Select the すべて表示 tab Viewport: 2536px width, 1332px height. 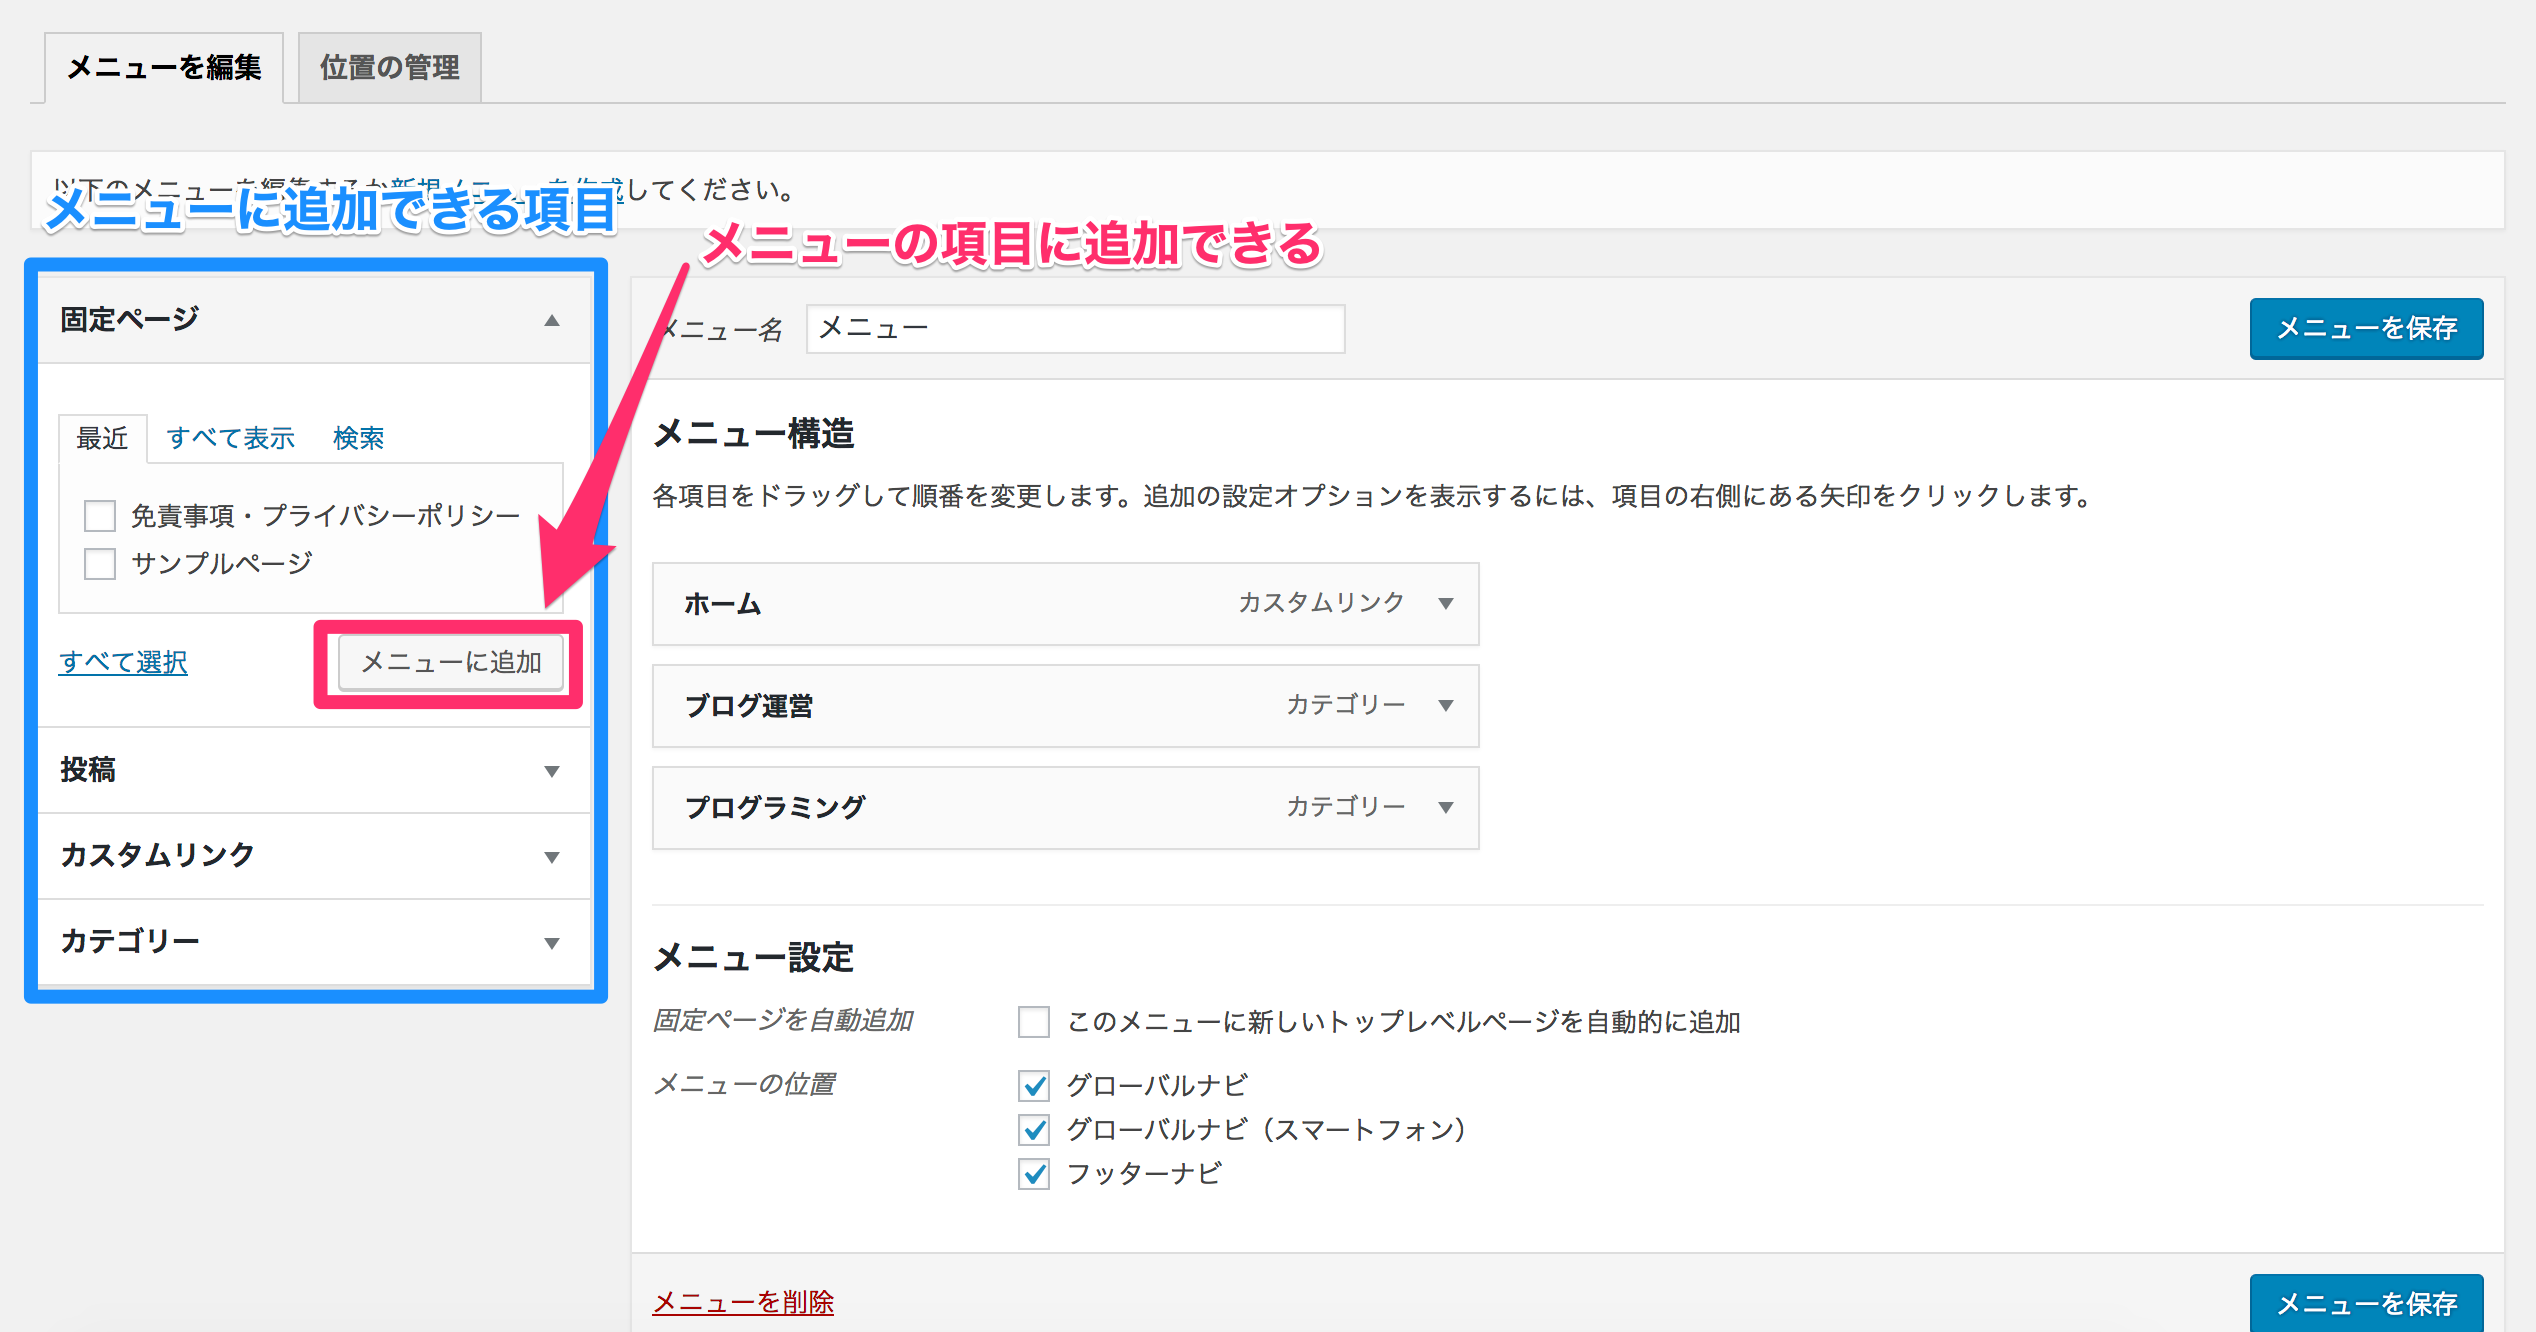point(230,438)
